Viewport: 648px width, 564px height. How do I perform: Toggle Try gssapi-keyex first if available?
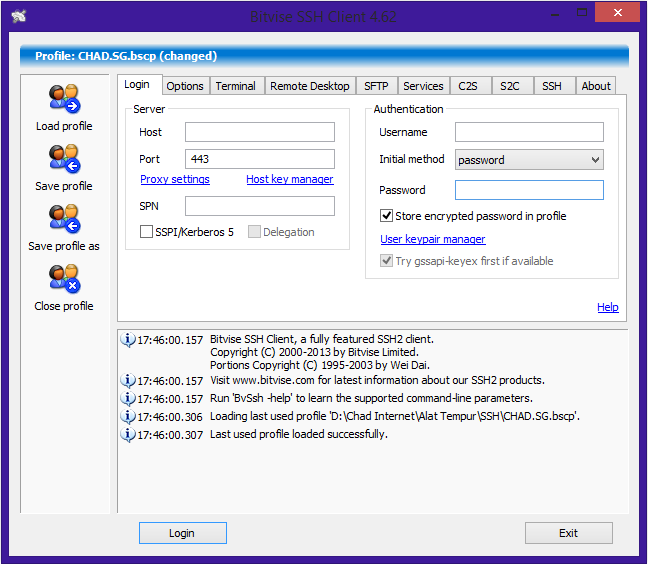[386, 261]
